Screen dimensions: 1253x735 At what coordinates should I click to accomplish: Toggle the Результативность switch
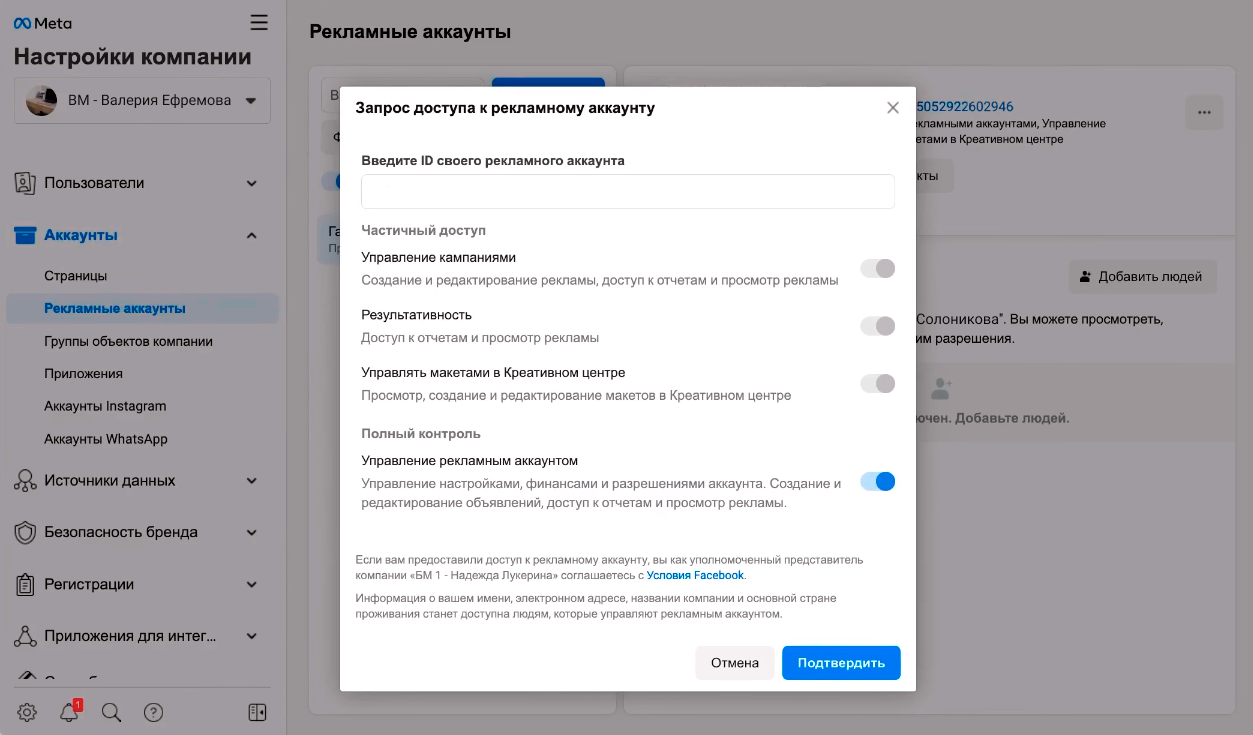[878, 326]
